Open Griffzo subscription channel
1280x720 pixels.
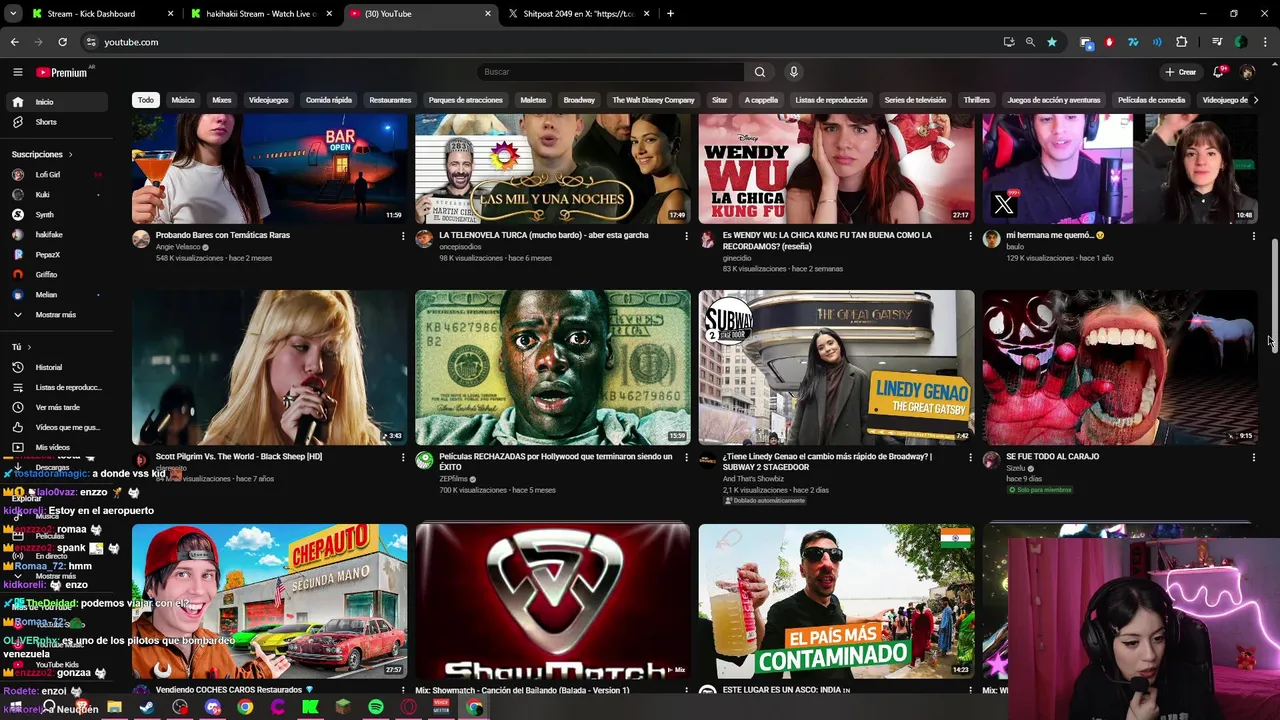point(58,275)
